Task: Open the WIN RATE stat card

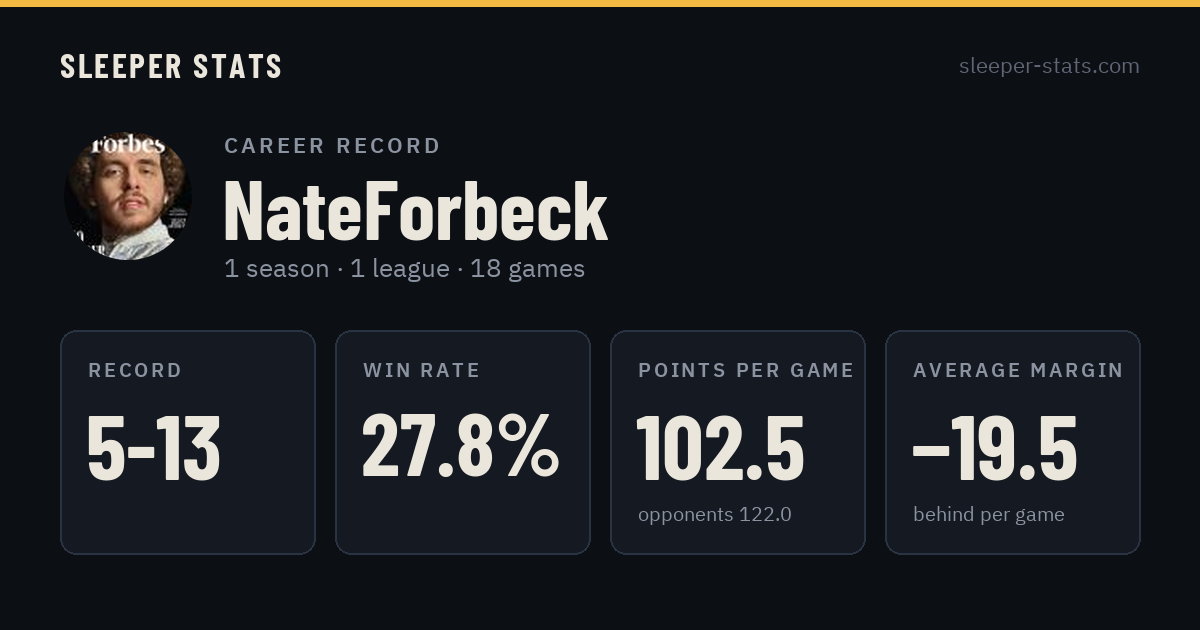Action: point(463,442)
